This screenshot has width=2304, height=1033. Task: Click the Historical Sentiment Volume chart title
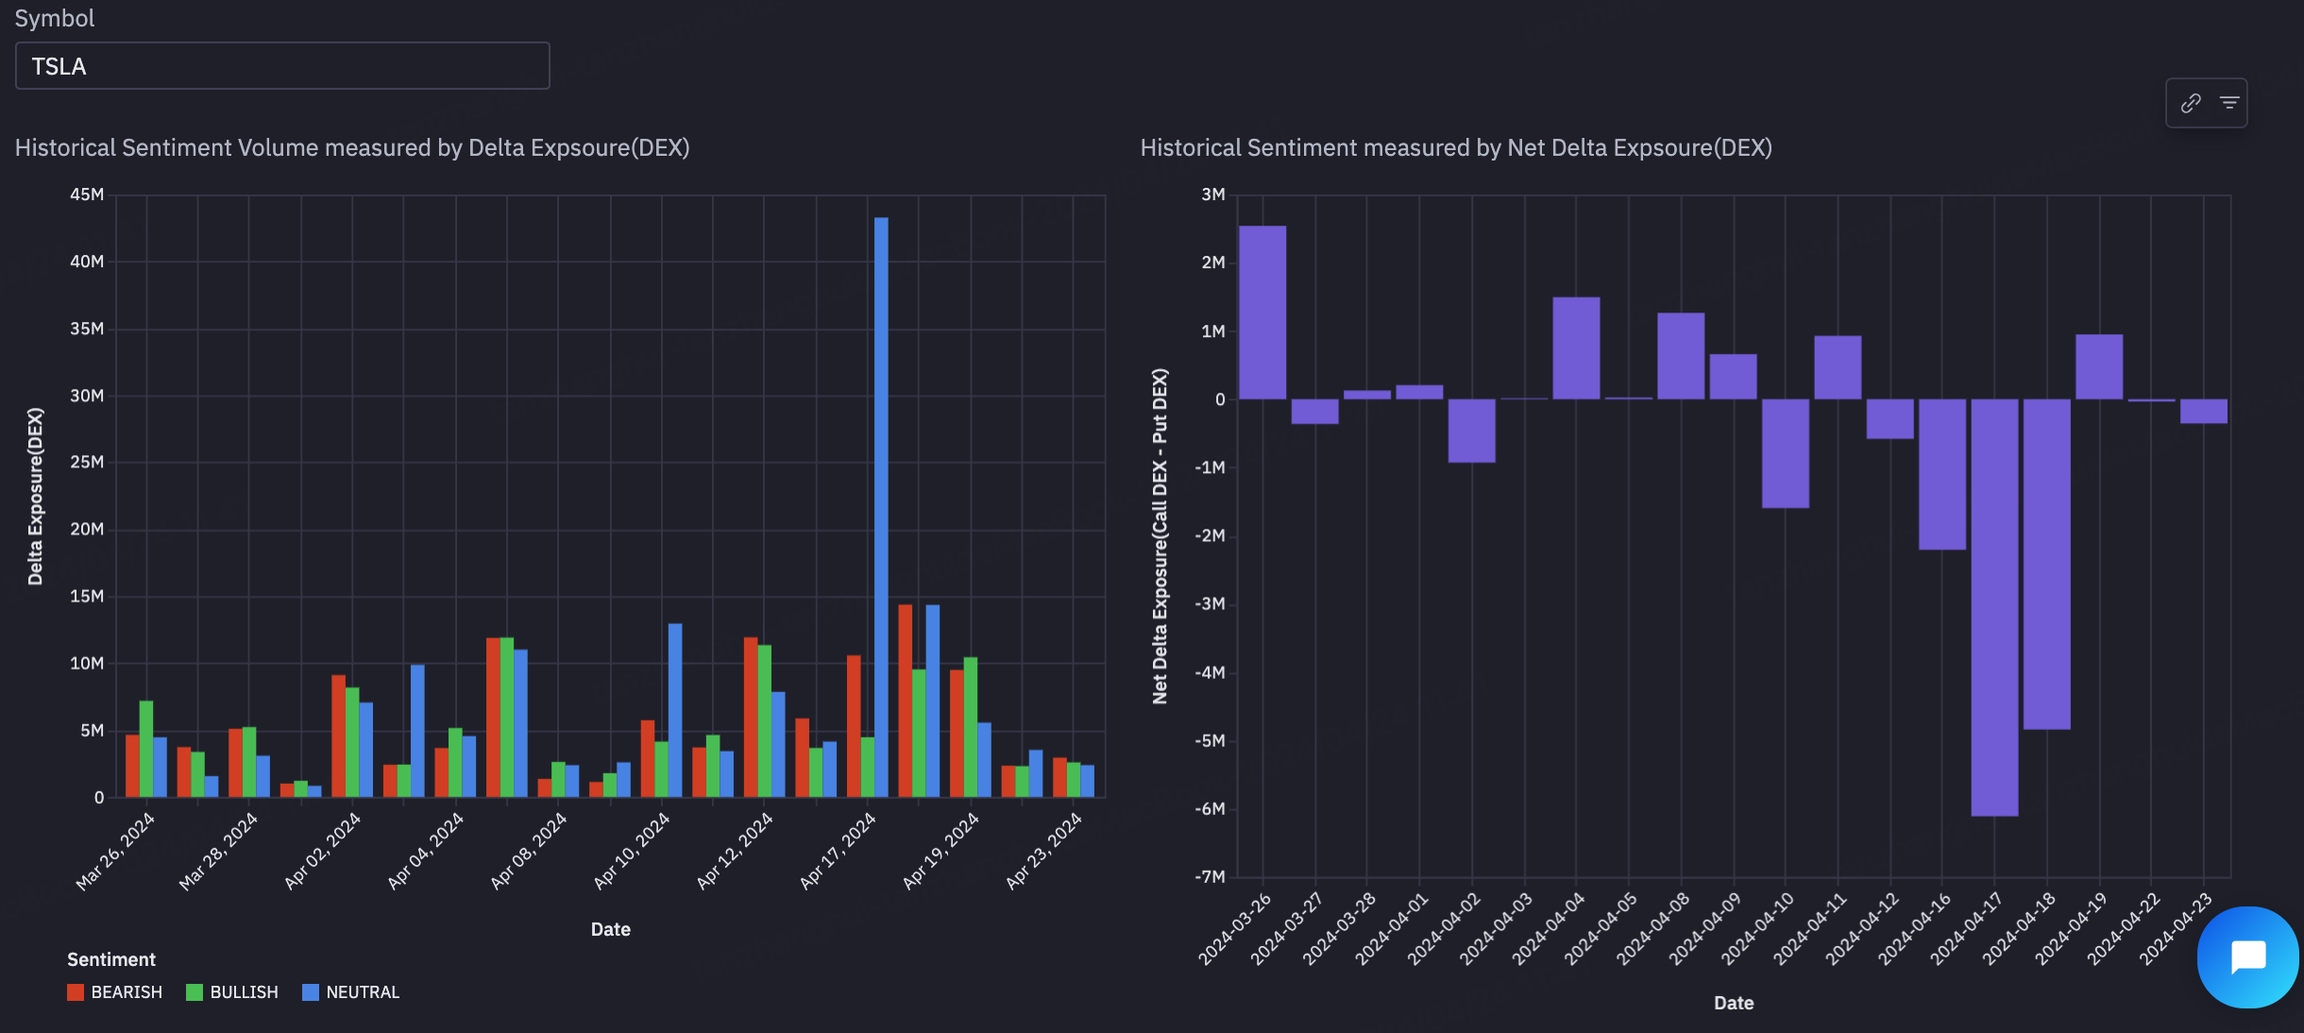(x=352, y=148)
